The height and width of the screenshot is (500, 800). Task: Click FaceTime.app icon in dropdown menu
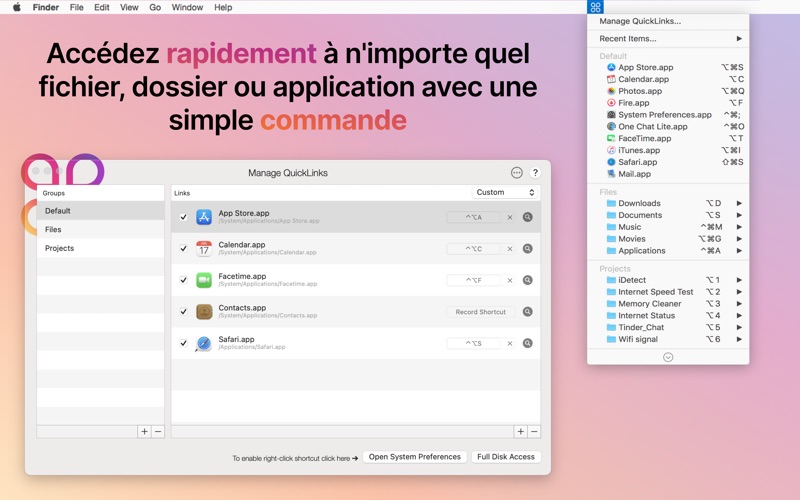[x=611, y=138]
